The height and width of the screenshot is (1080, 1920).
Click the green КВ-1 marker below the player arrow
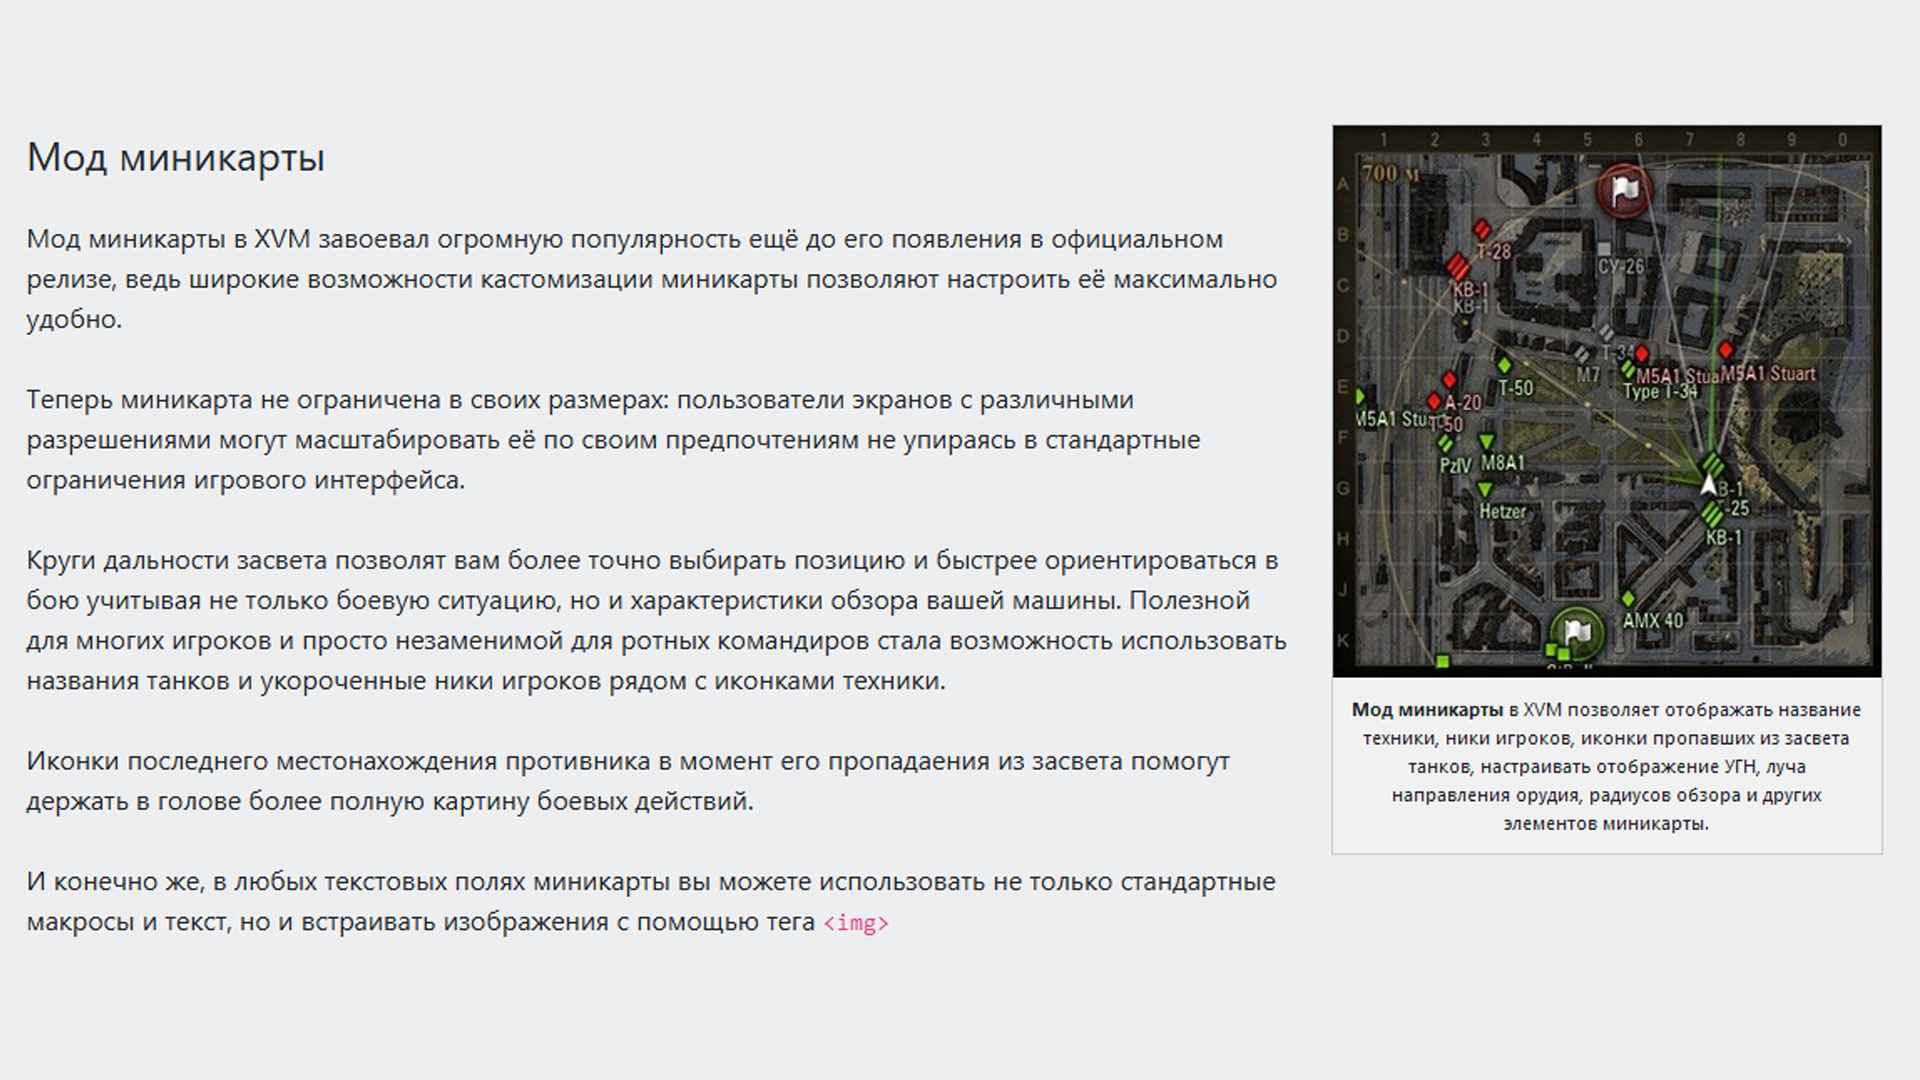click(x=1712, y=514)
